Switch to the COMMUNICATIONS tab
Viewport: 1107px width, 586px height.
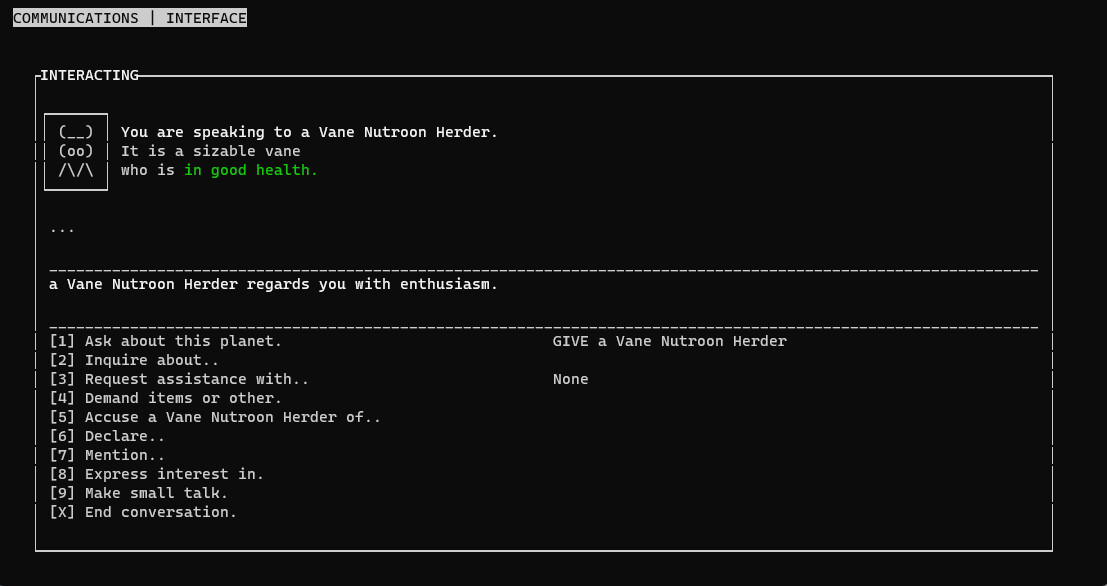tap(74, 17)
